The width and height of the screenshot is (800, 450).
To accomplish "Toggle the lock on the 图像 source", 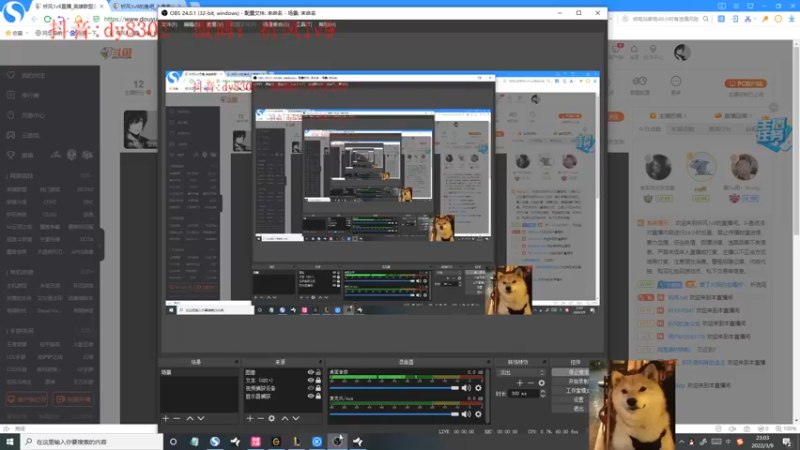I will click(x=318, y=372).
